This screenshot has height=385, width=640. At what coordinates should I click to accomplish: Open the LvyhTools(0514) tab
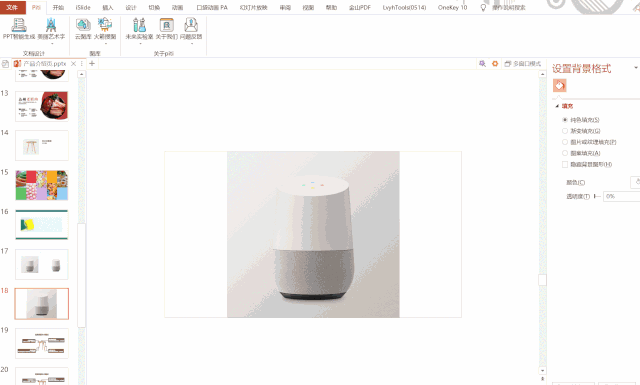(x=404, y=7)
